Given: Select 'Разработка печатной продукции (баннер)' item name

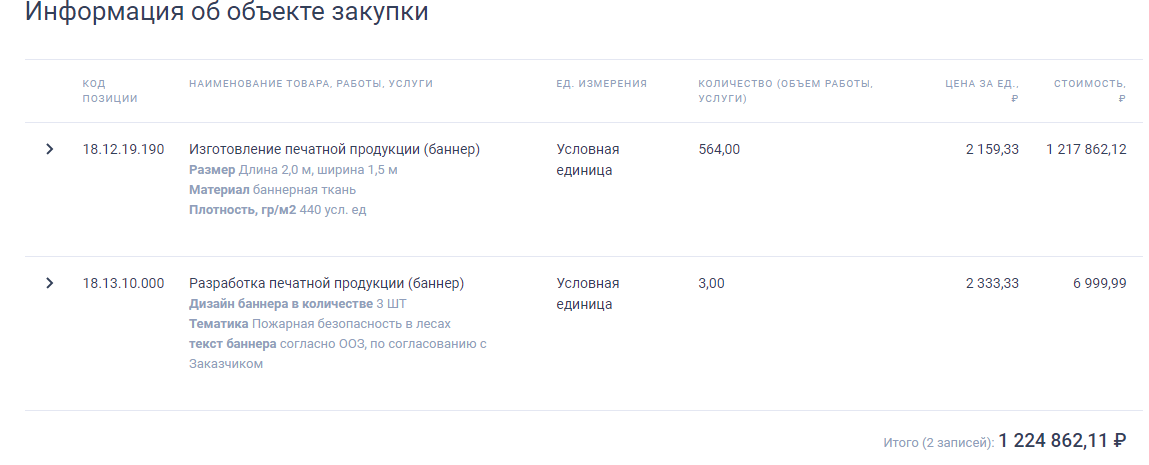Looking at the screenshot, I should [327, 283].
